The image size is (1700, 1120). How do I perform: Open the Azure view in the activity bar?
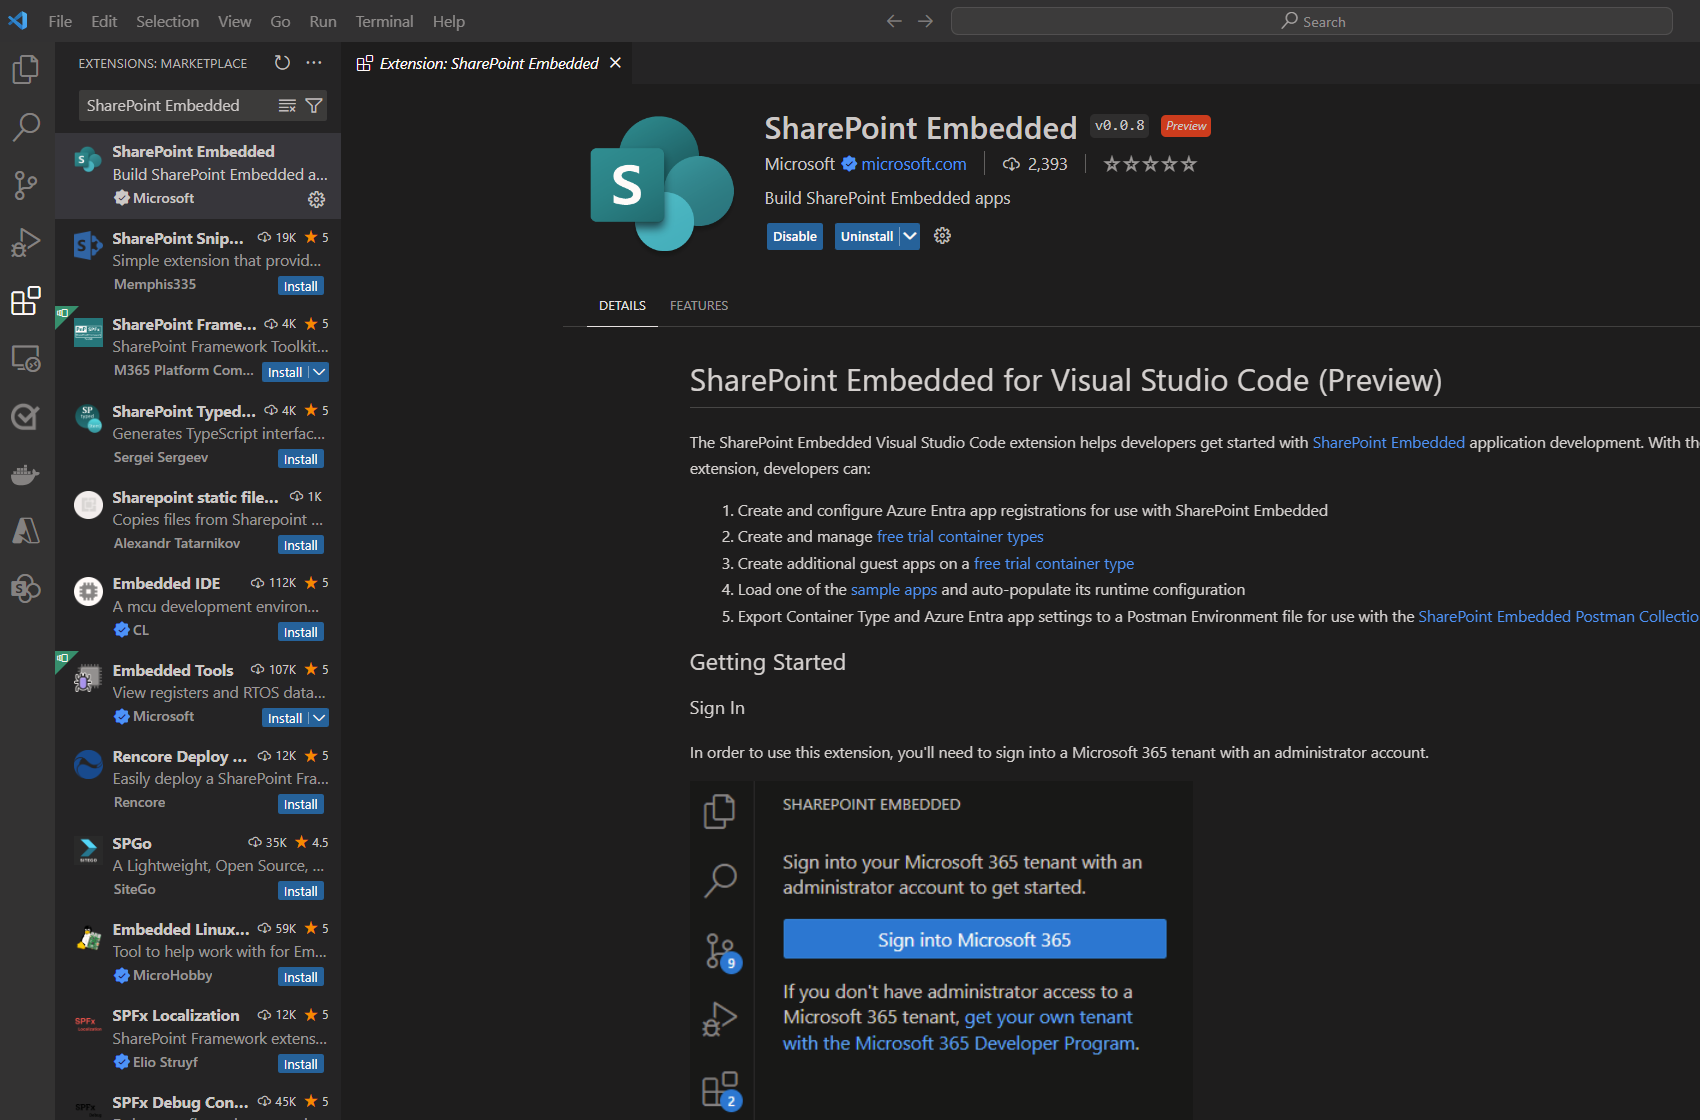pos(25,530)
